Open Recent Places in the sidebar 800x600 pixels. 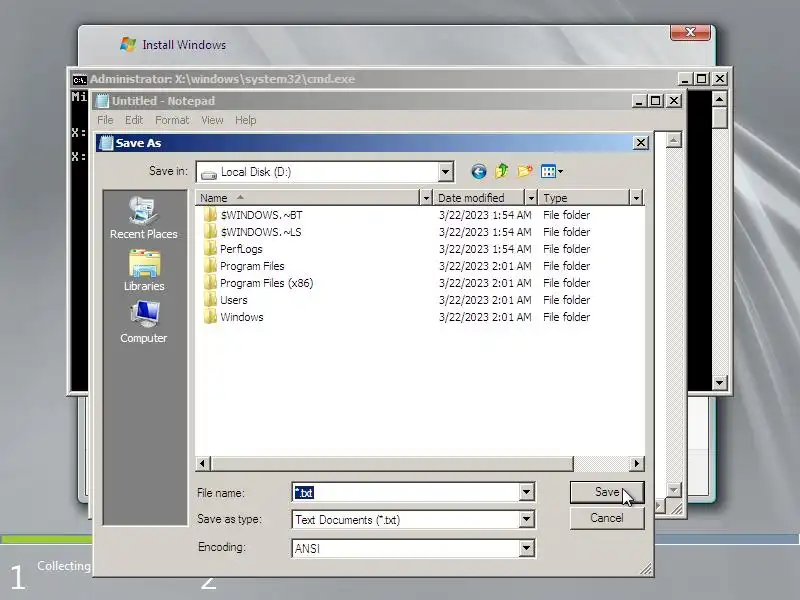[144, 218]
